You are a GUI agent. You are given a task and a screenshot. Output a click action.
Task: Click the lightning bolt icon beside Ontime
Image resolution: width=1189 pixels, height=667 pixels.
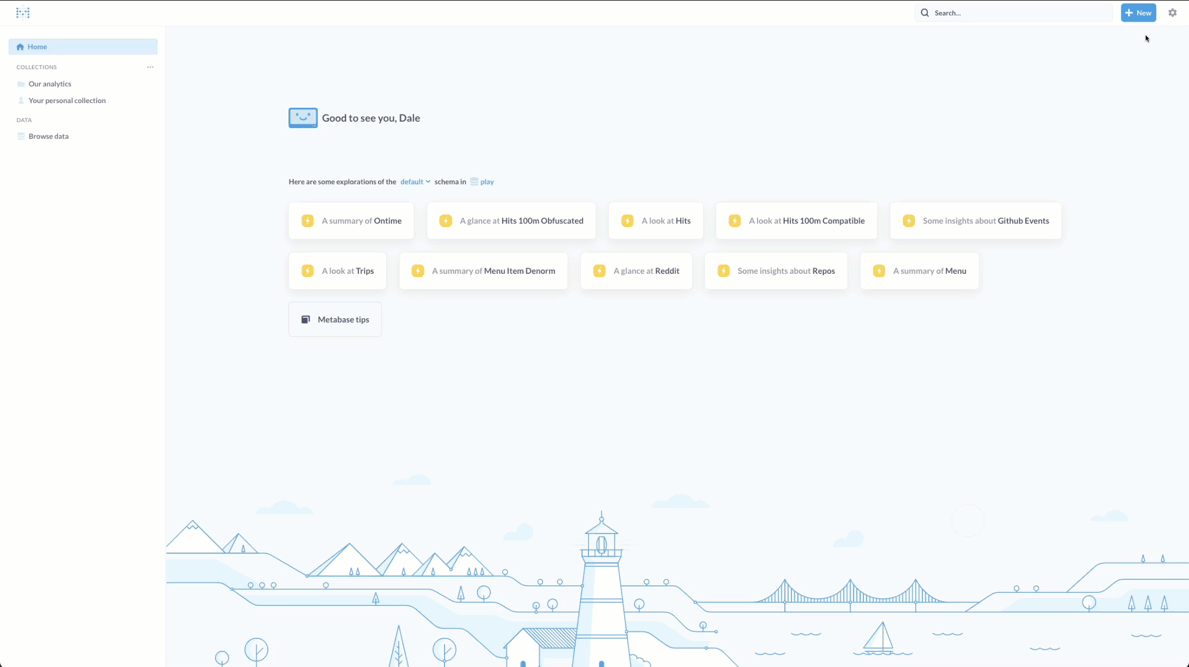tap(308, 221)
